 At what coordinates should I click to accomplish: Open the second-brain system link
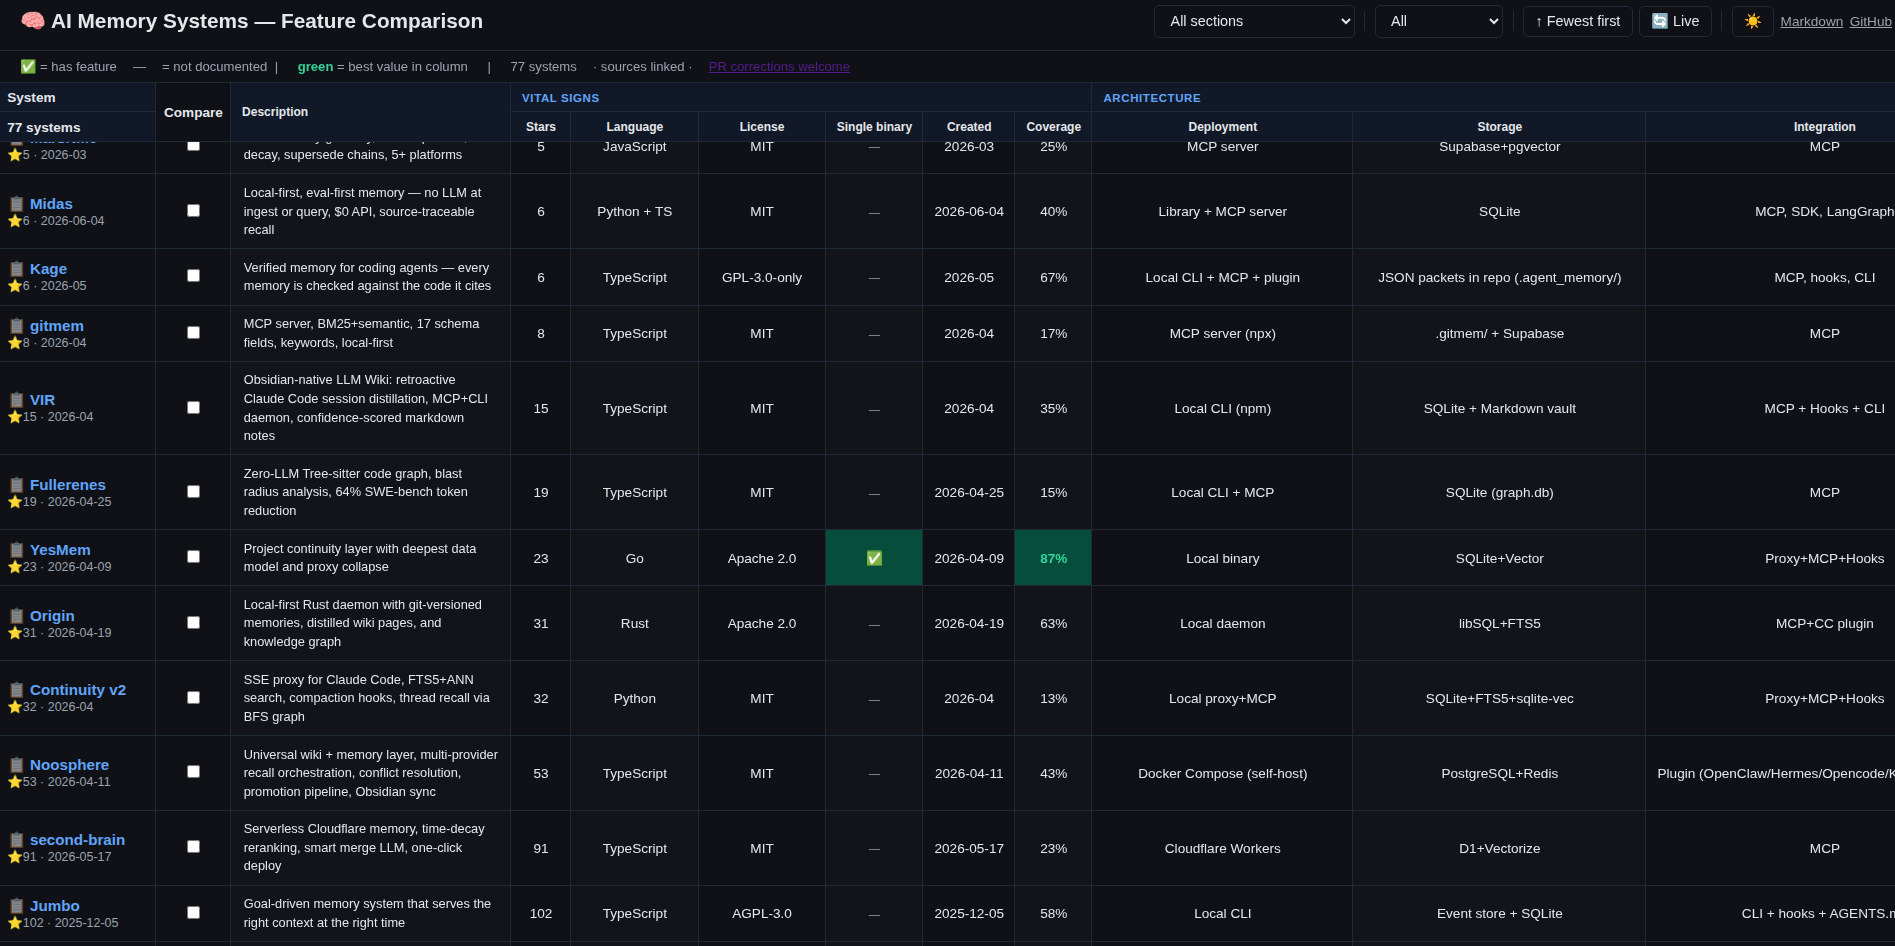[77, 840]
